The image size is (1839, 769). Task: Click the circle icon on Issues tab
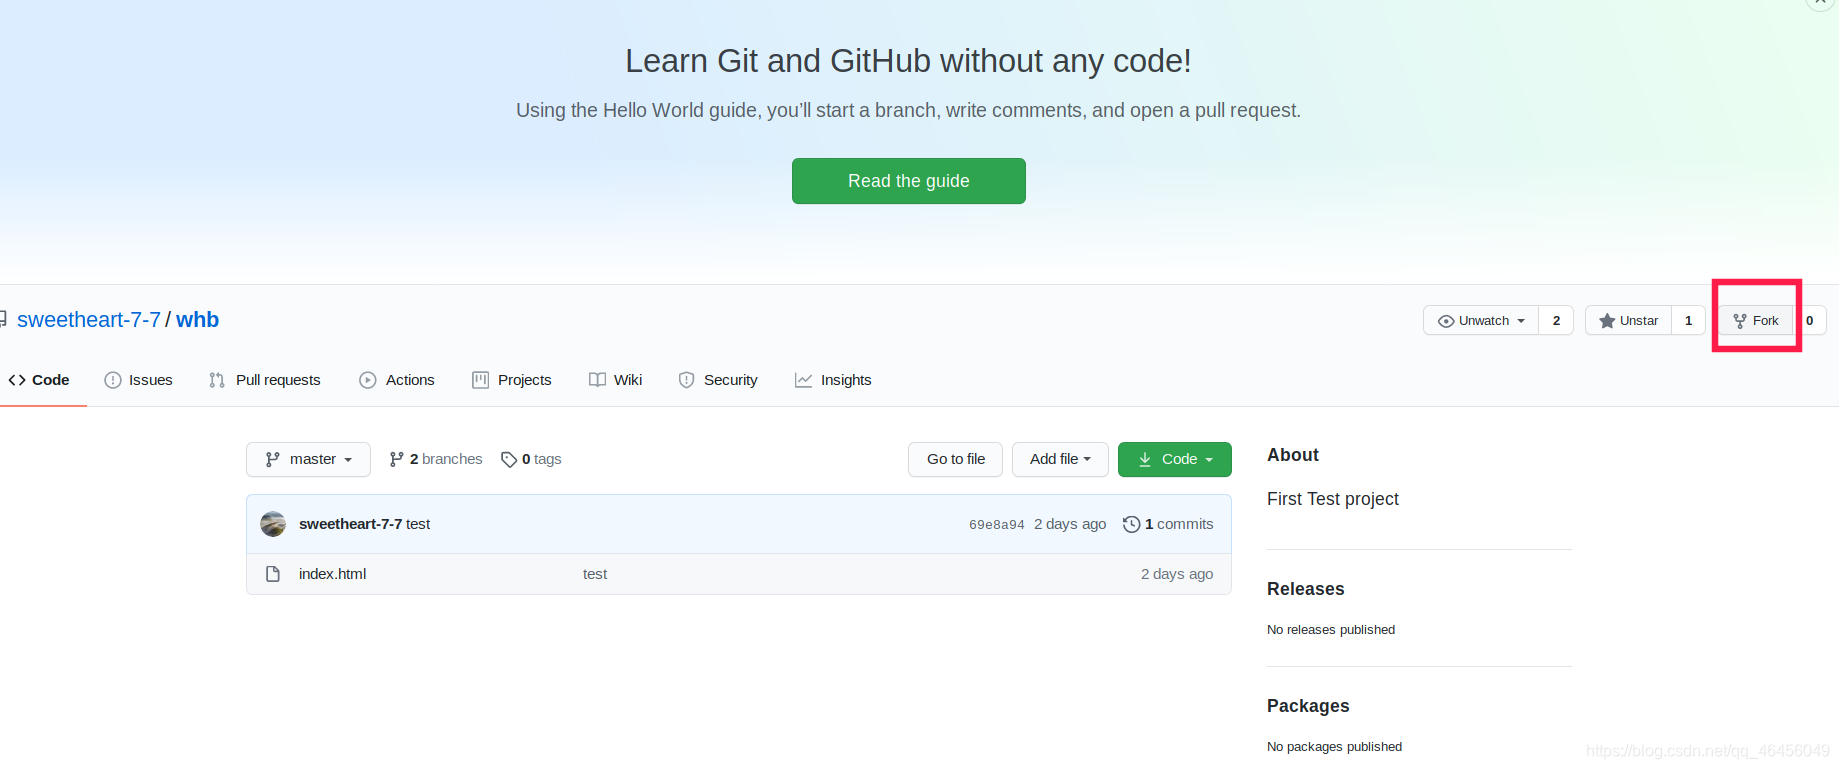[113, 380]
